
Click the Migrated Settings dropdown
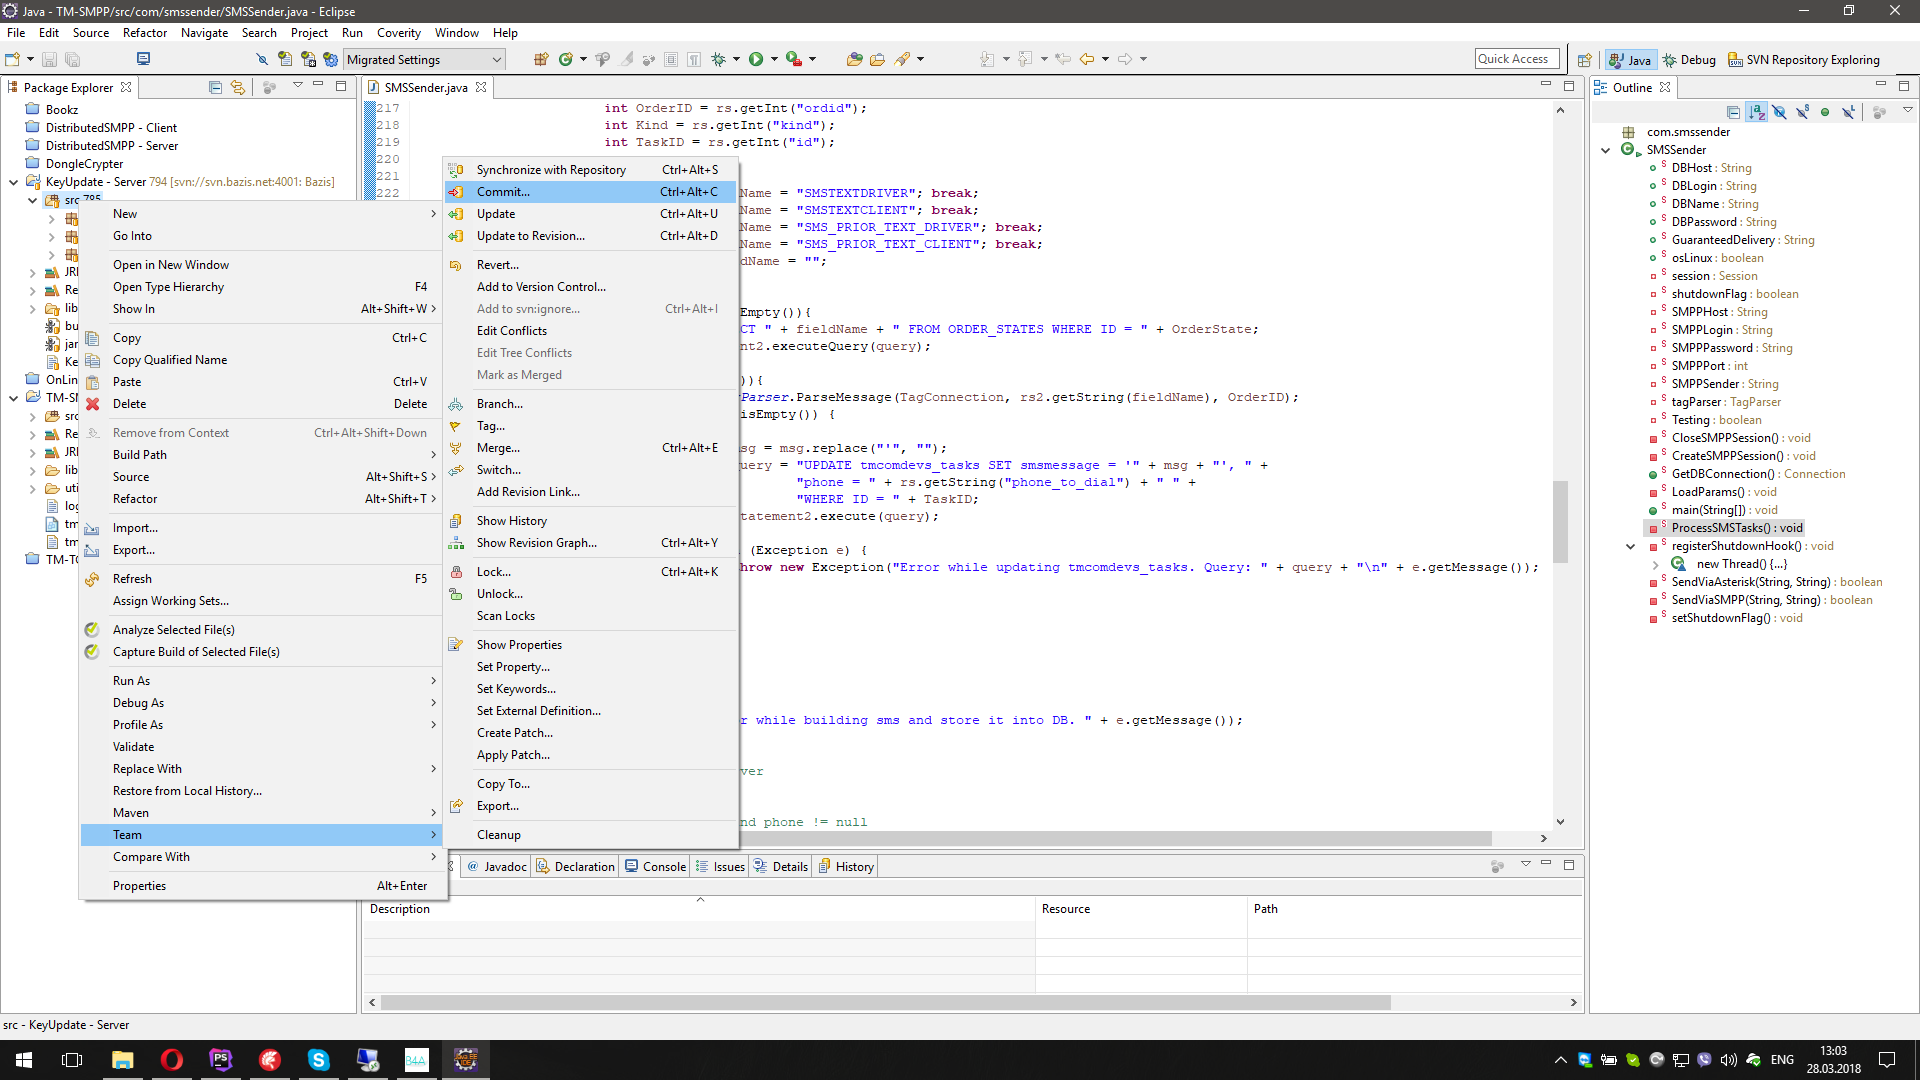(x=421, y=59)
